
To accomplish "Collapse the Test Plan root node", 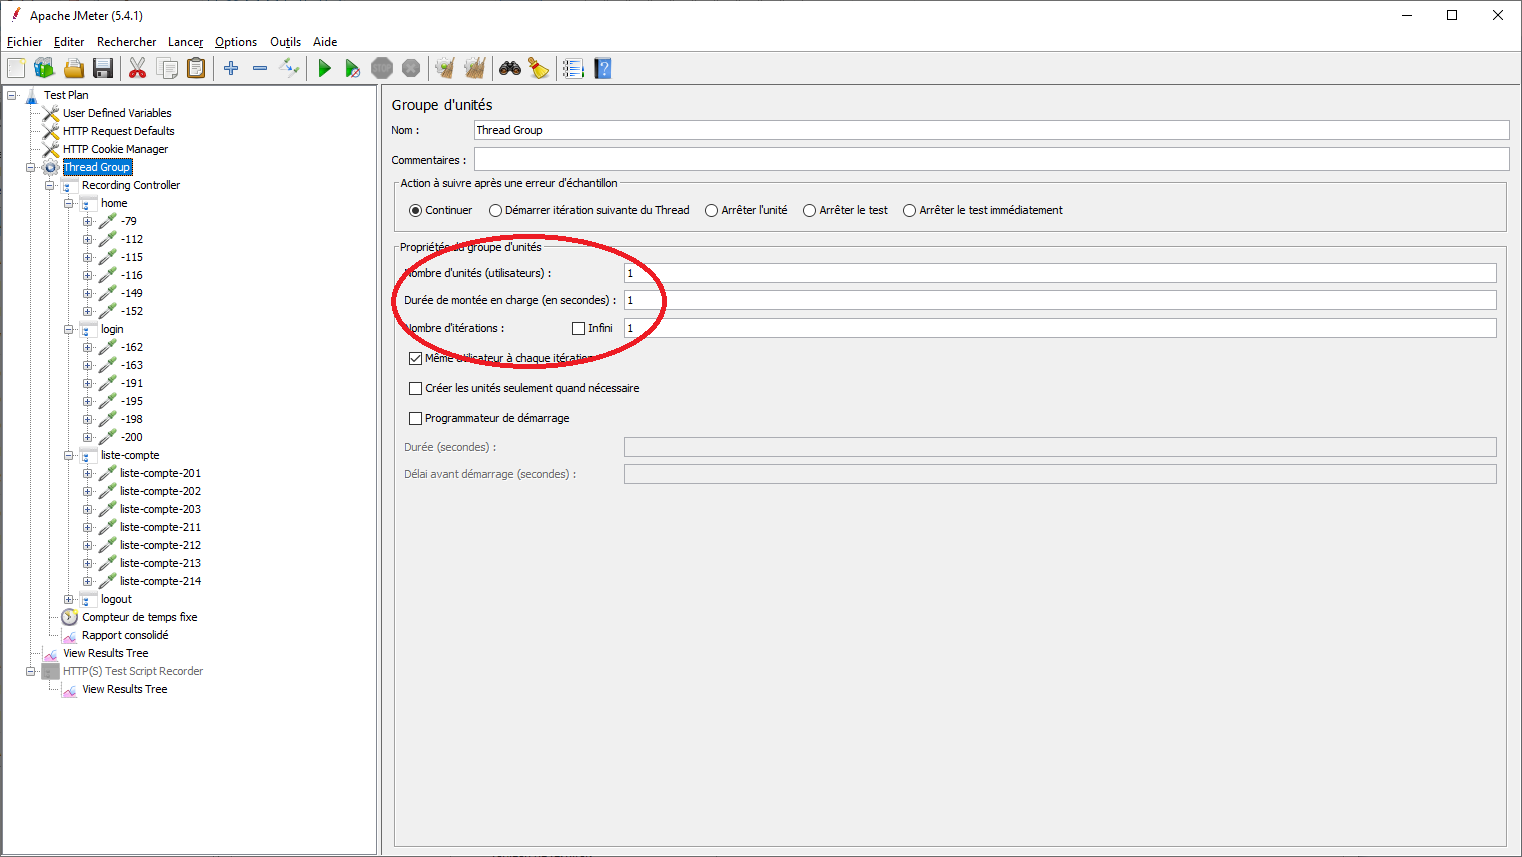I will 12,95.
